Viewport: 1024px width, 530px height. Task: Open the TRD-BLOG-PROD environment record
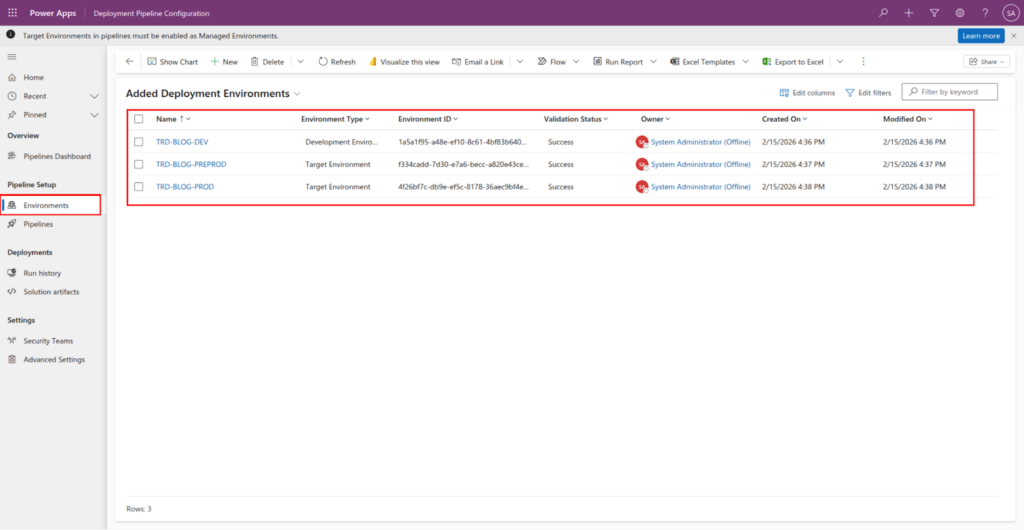point(185,187)
